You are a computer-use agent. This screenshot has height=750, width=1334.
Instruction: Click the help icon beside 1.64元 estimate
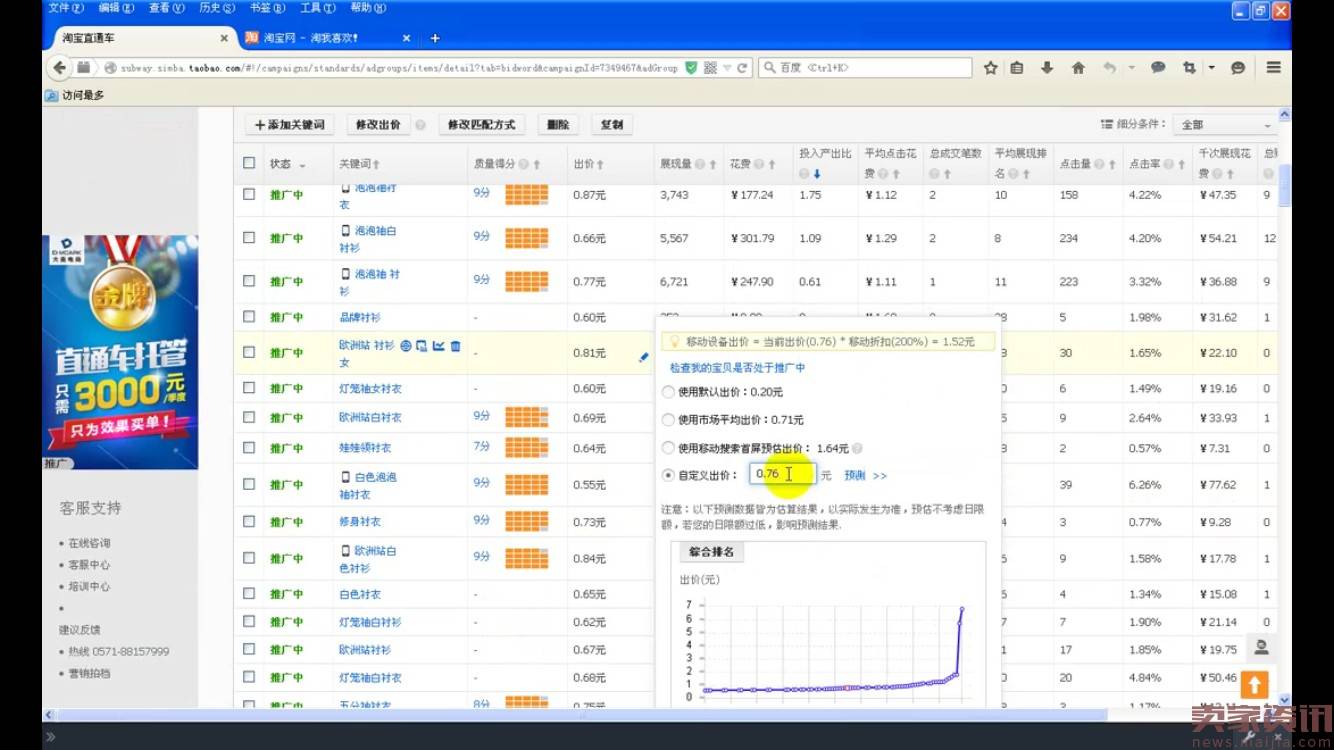click(x=857, y=449)
